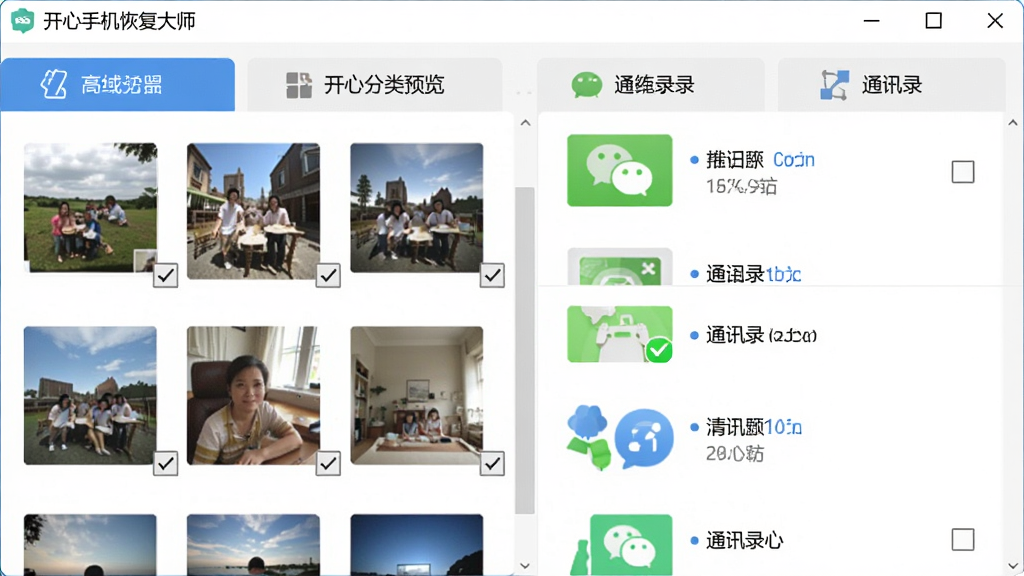
Task: Click the green chat bubble tab icon
Action: tap(586, 85)
